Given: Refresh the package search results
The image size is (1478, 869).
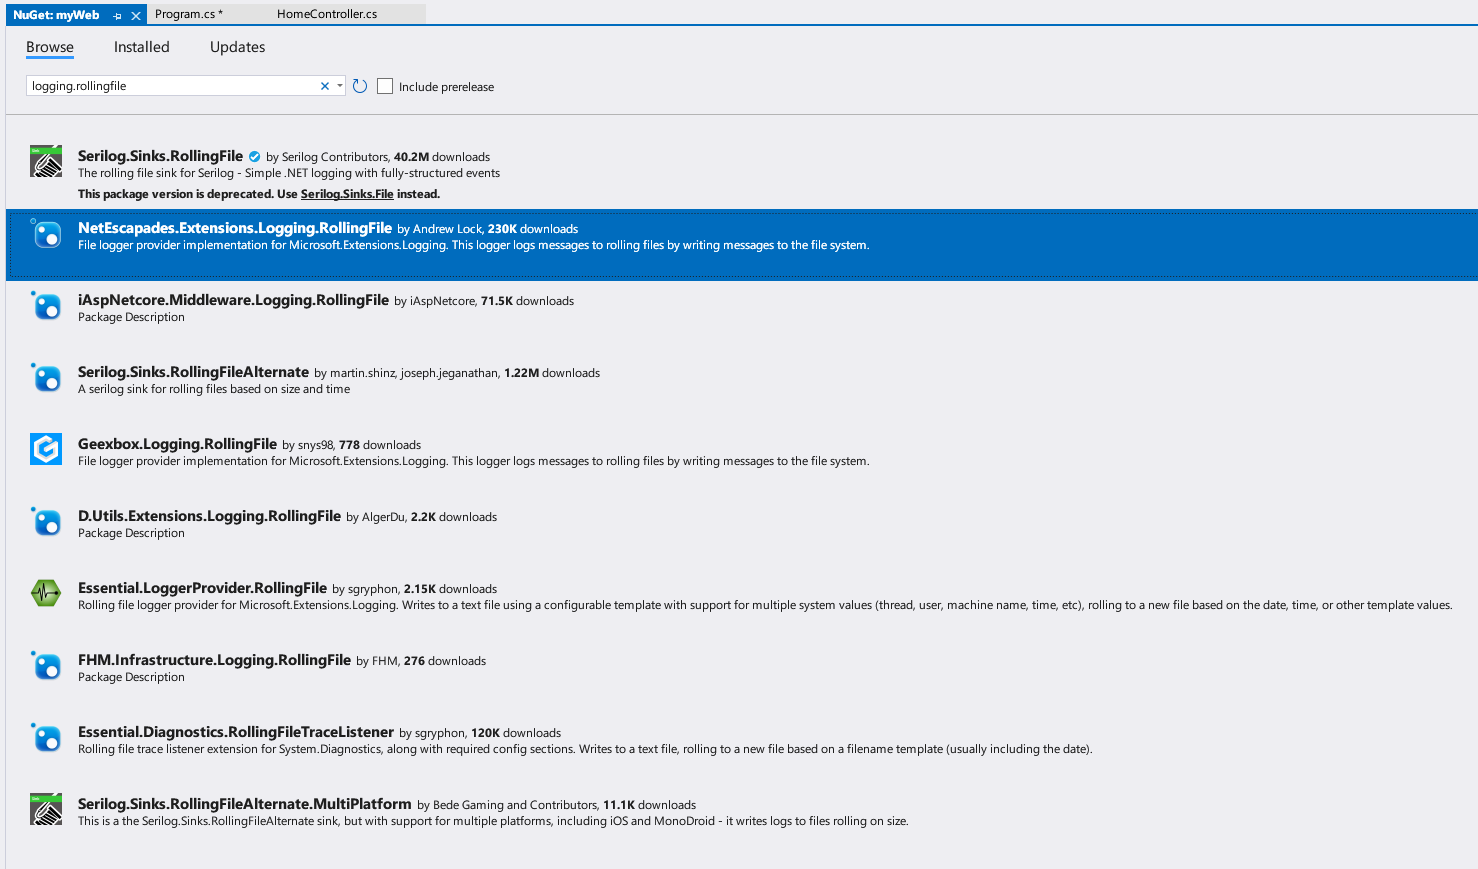Looking at the screenshot, I should tap(360, 86).
